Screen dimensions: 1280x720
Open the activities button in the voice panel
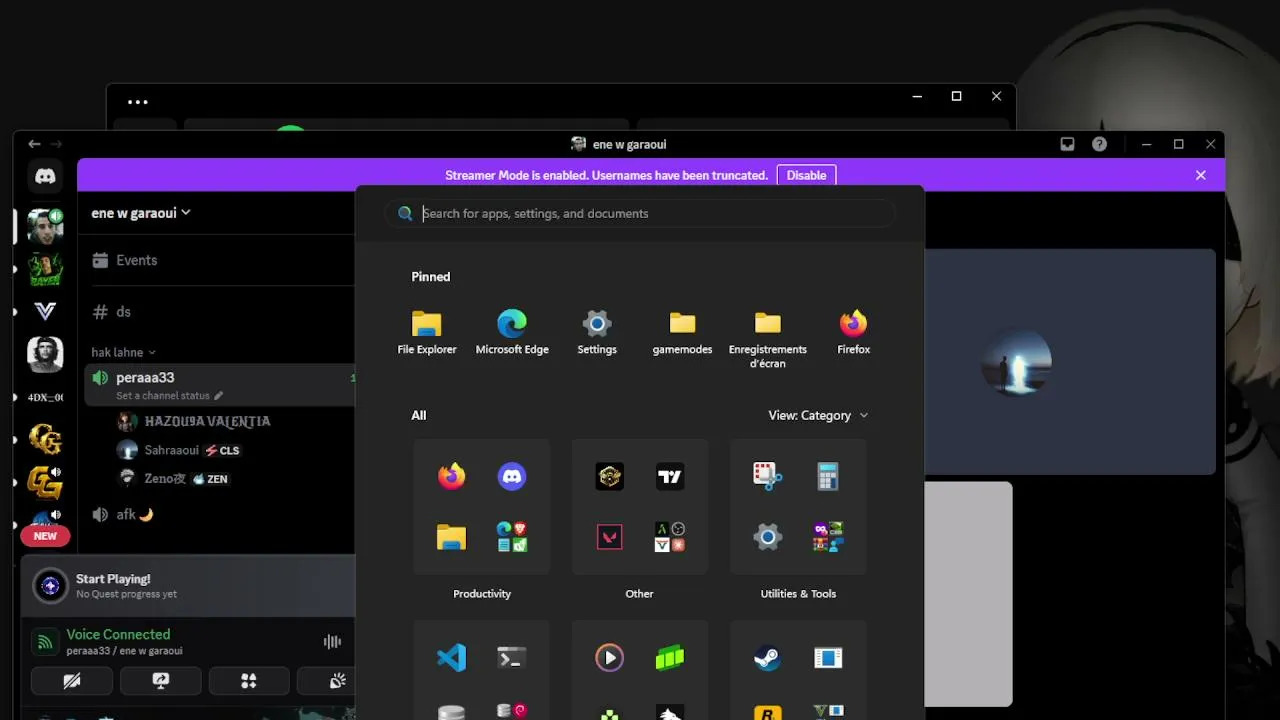coord(249,681)
